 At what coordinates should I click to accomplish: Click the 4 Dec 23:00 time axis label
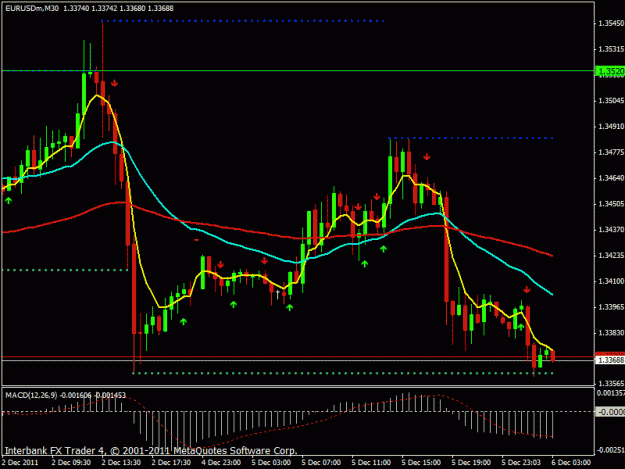coord(221,463)
